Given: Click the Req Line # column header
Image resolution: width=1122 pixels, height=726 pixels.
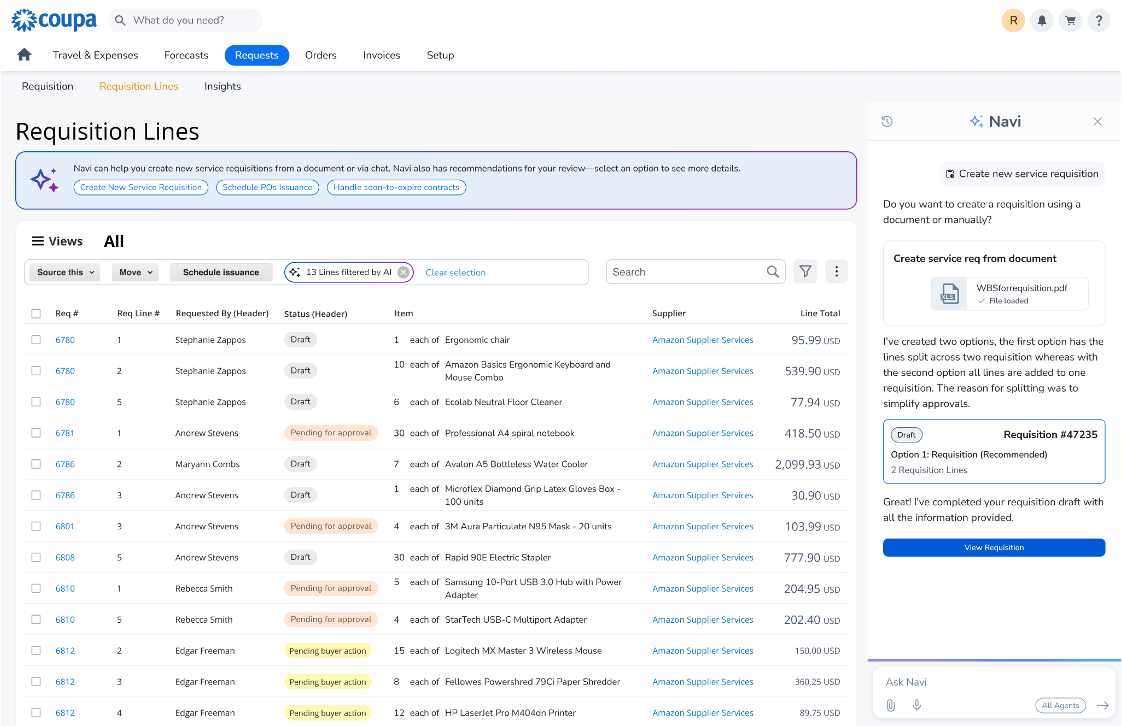Looking at the screenshot, I should click(x=138, y=313).
